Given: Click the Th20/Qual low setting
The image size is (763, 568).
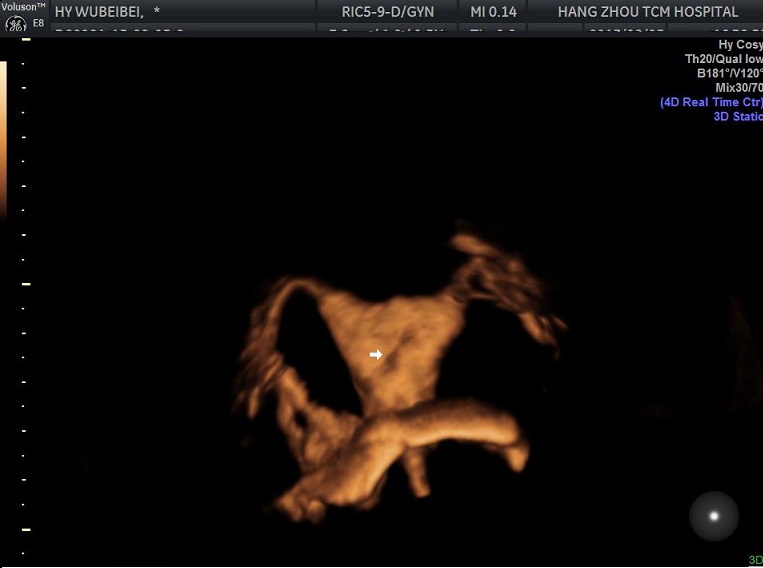Looking at the screenshot, I should [x=723, y=59].
